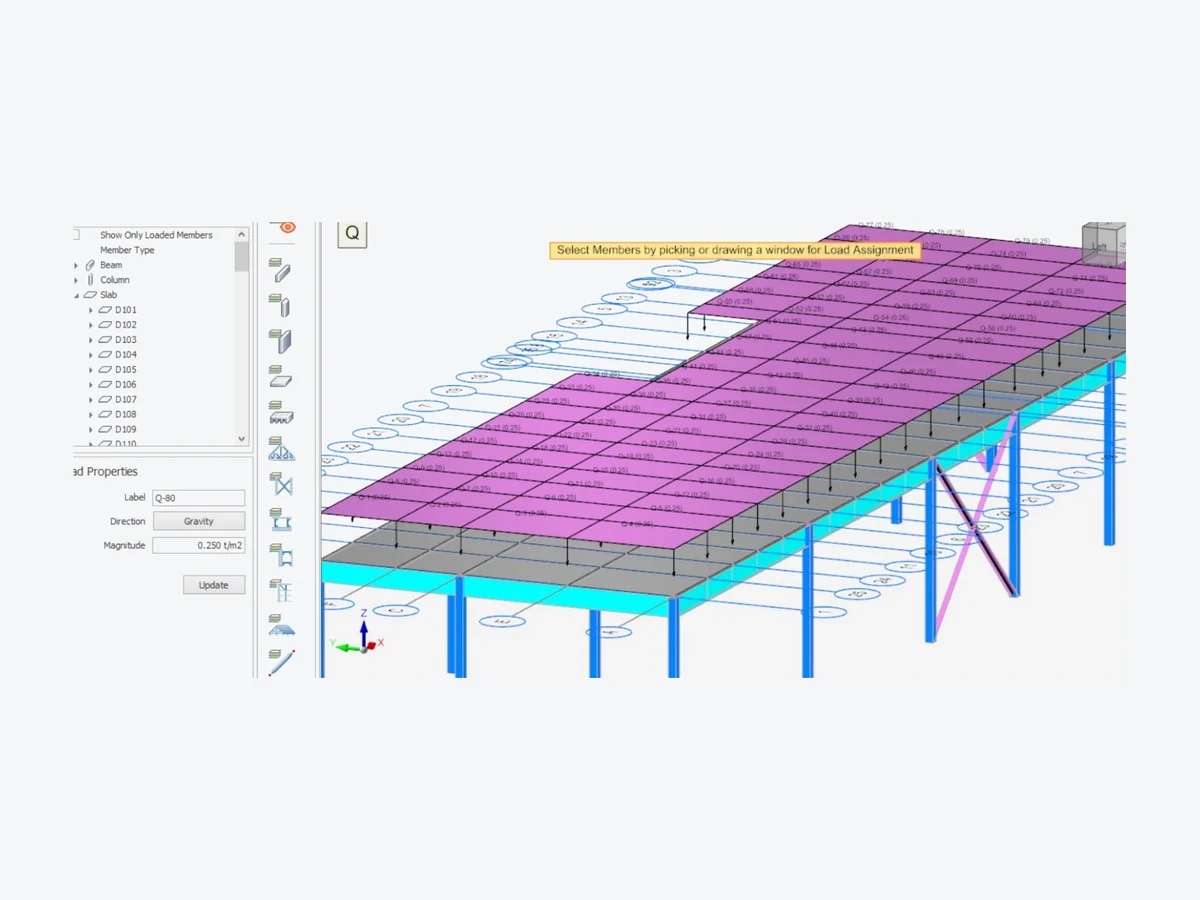Select the truss load tool icon
Image resolution: width=1200 pixels, height=900 pixels.
coord(281,448)
